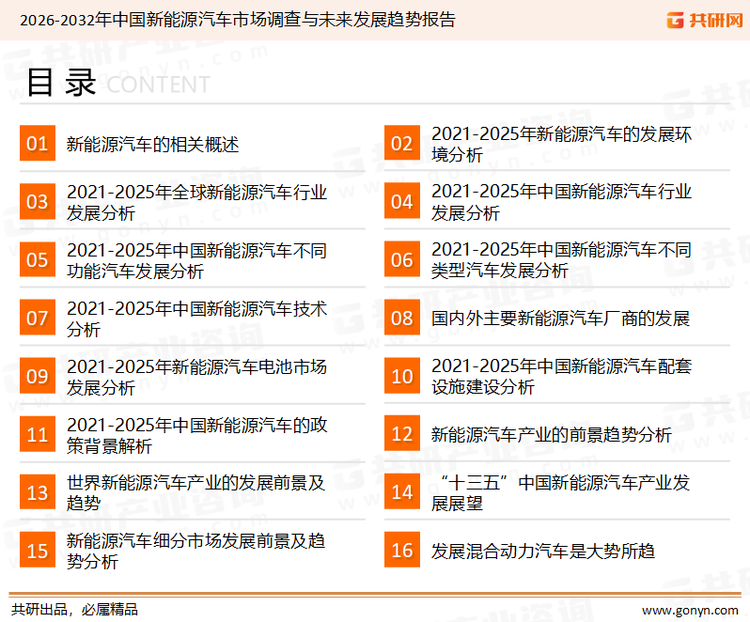Click the orange 11 number box
The image size is (750, 622).
click(x=37, y=434)
